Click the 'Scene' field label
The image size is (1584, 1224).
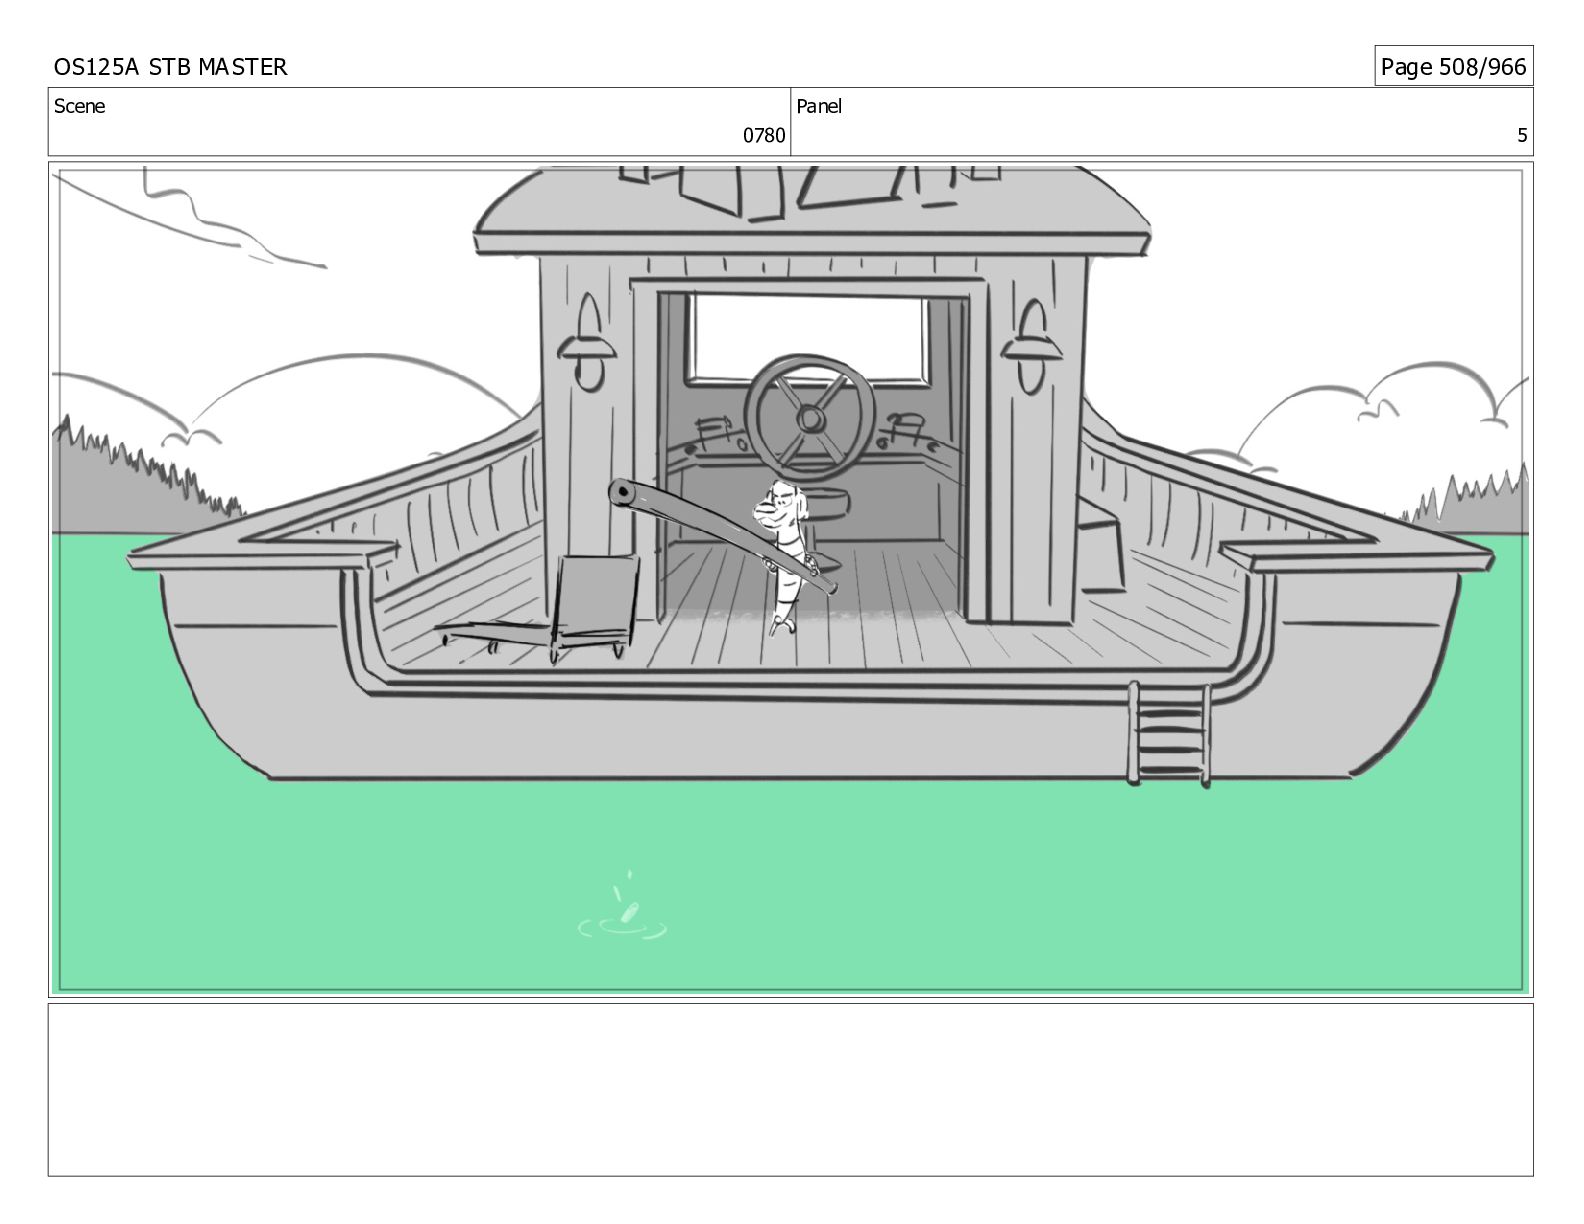[79, 106]
